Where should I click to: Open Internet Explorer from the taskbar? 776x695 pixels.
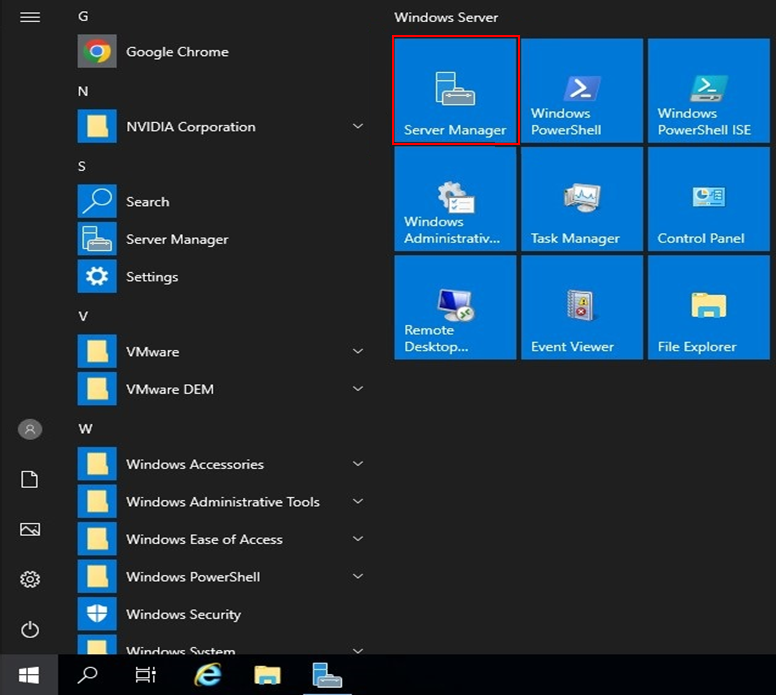click(207, 675)
